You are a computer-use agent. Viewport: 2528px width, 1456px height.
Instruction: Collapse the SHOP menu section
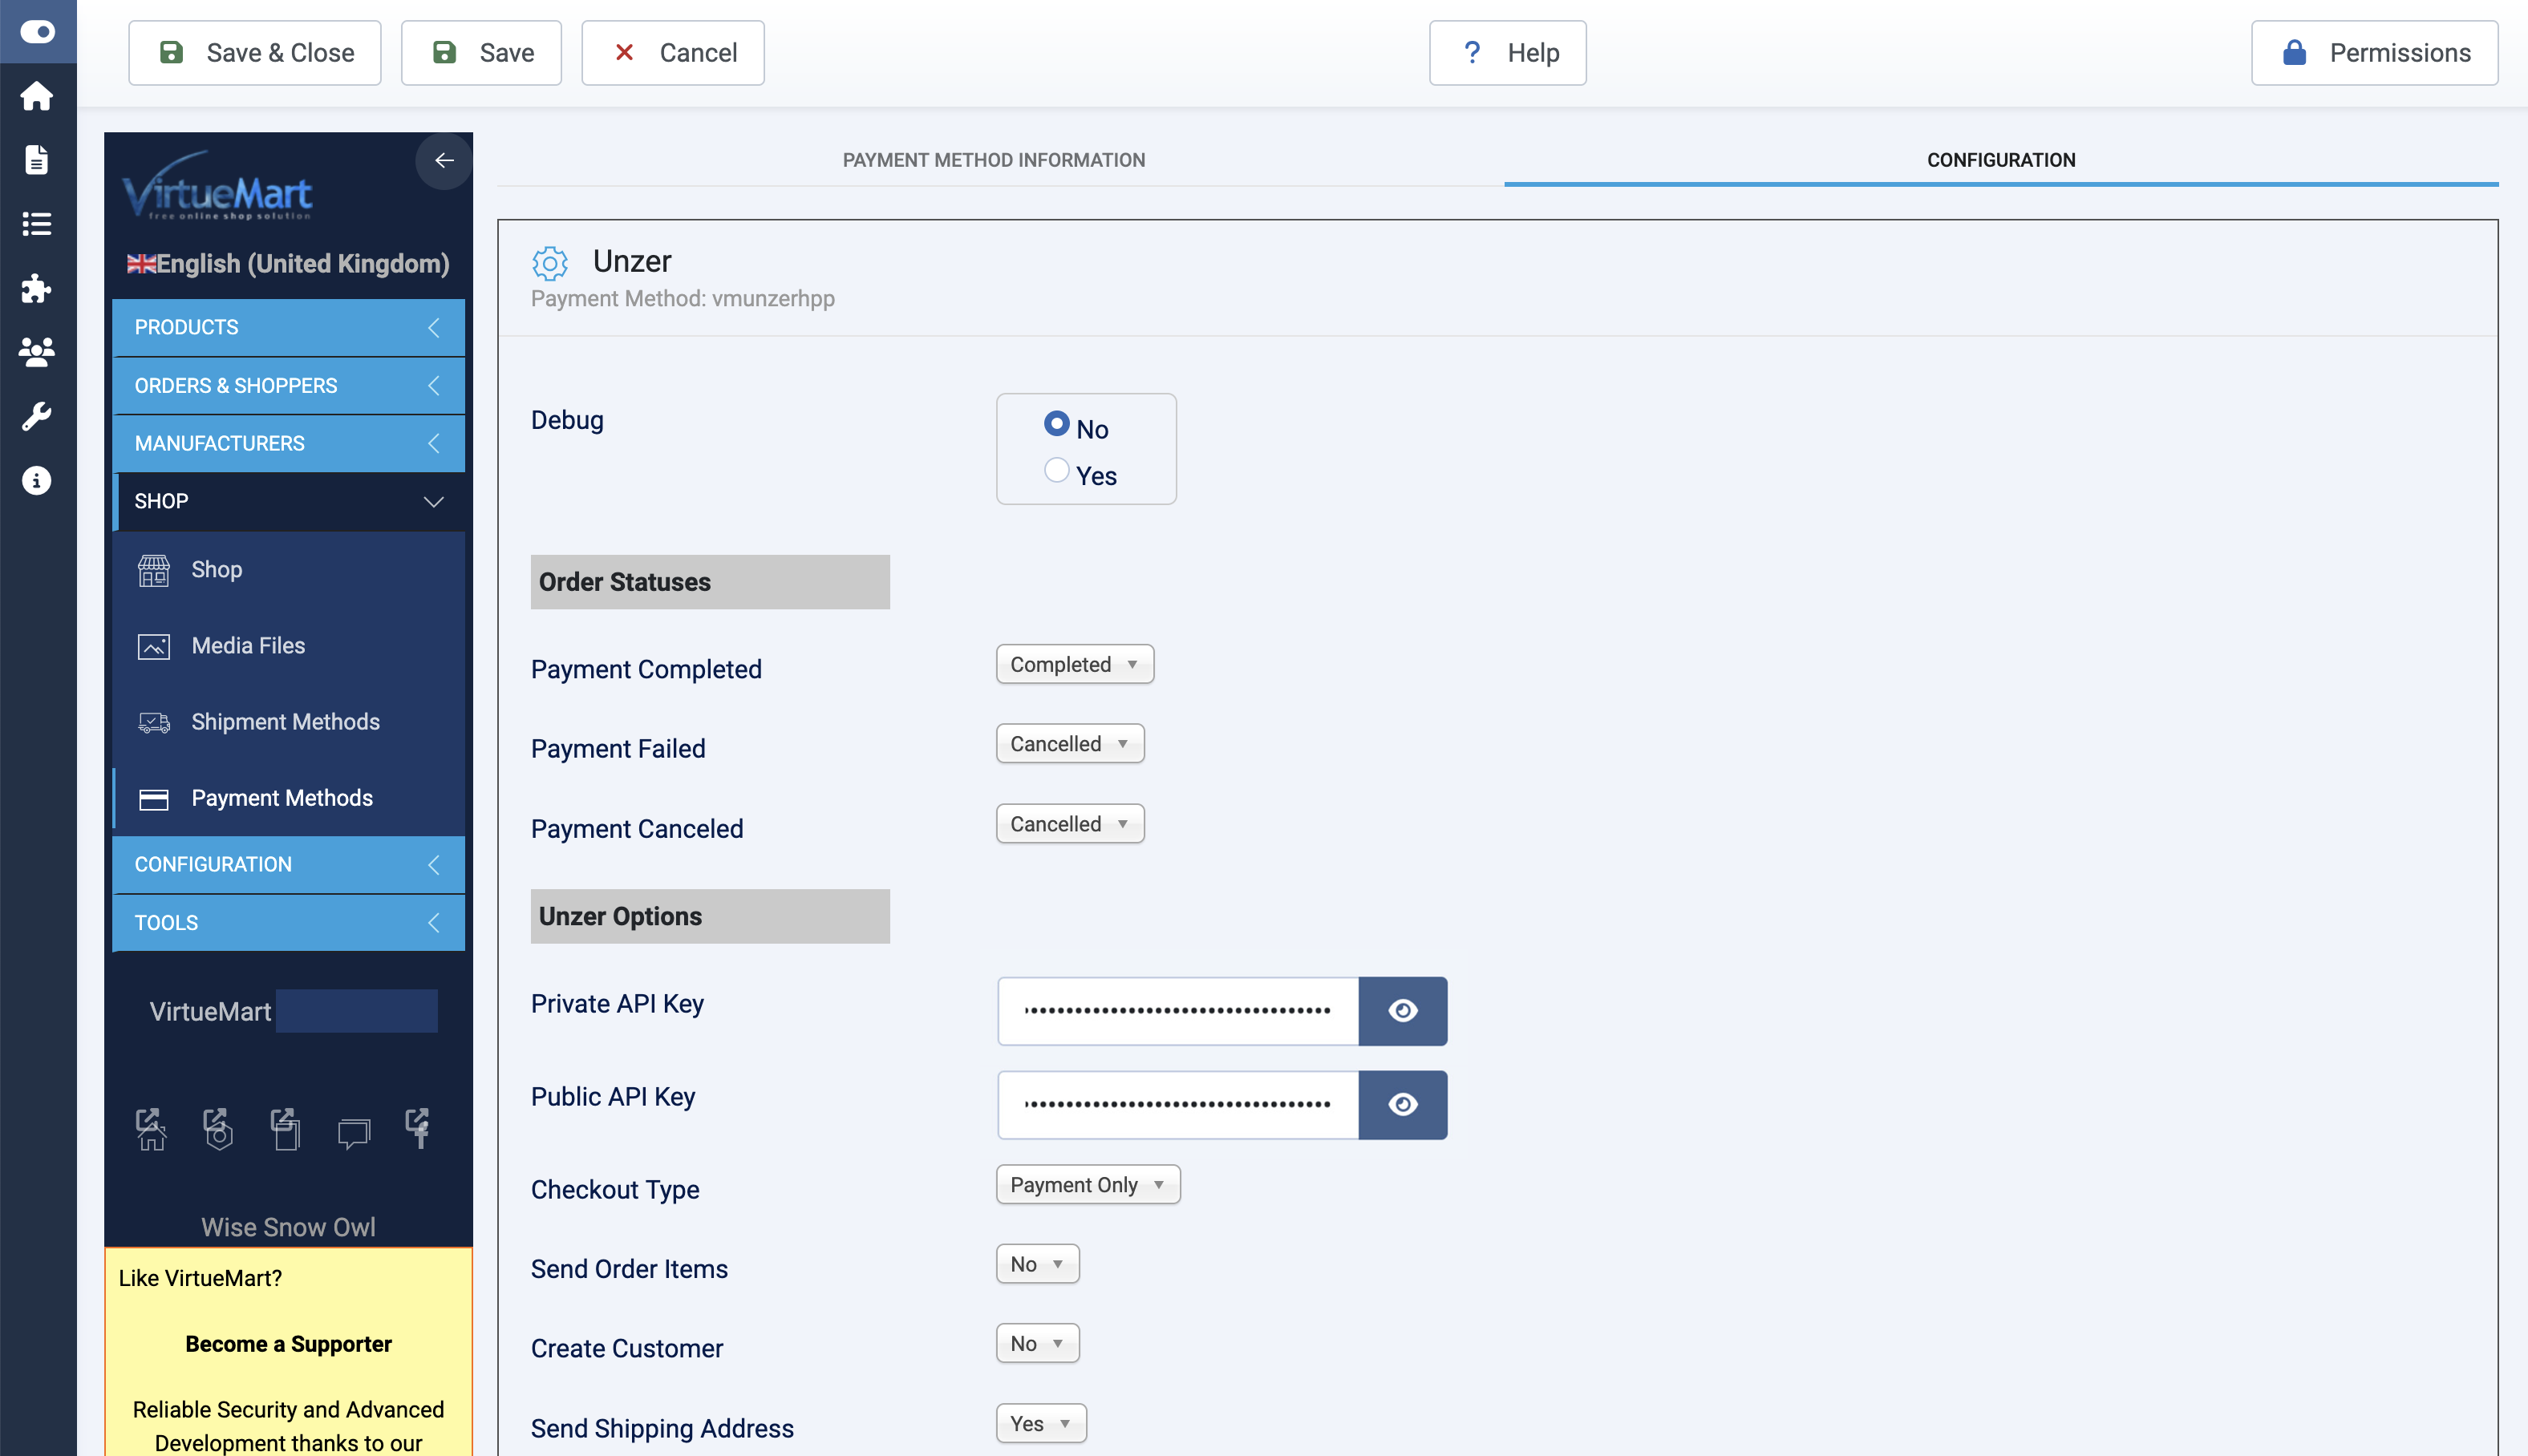coord(288,501)
